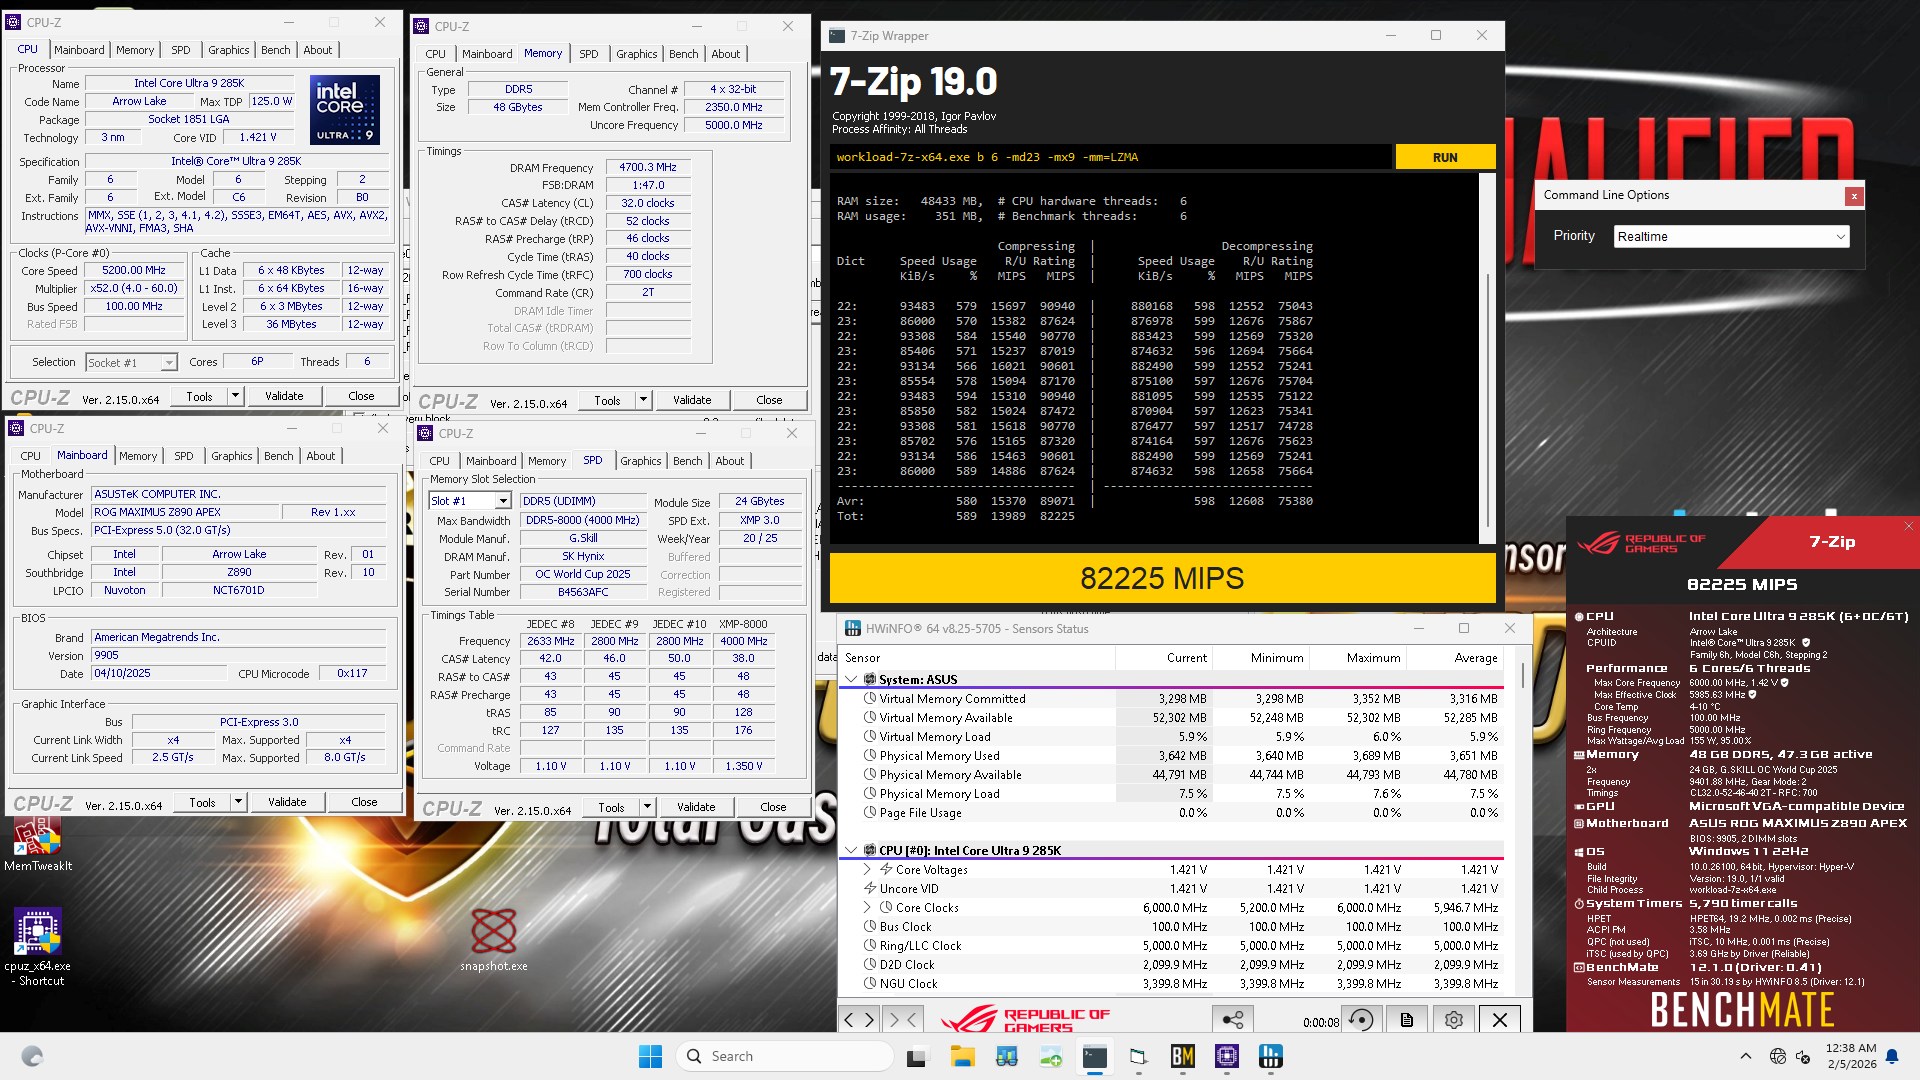
Task: Open Task View in taskbar
Action: pos(916,1056)
